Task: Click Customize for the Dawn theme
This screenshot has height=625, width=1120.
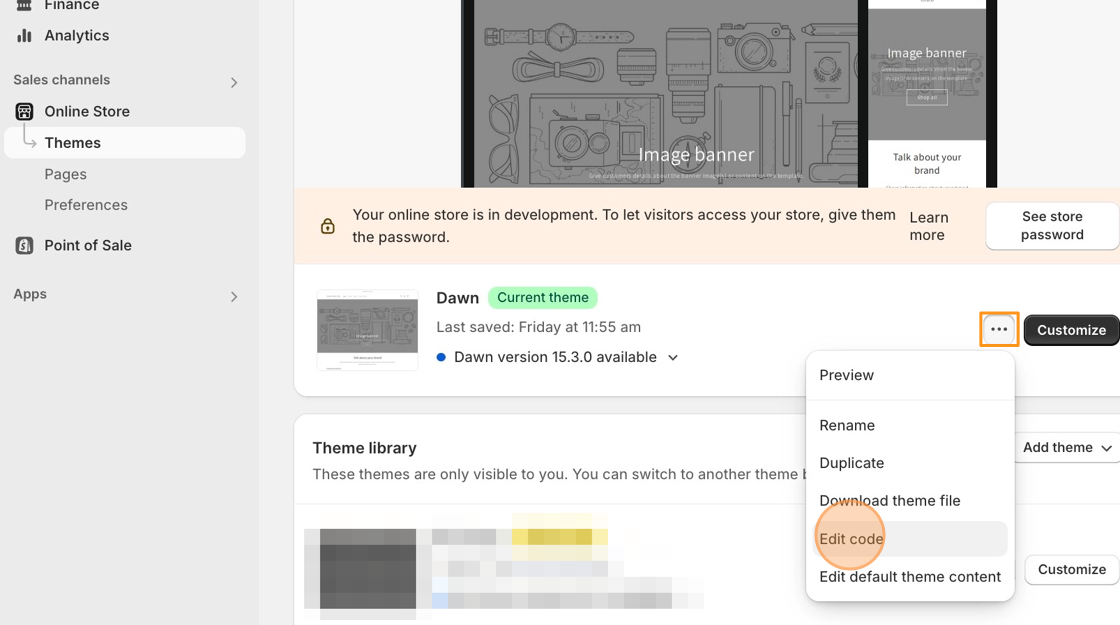Action: pos(1071,330)
